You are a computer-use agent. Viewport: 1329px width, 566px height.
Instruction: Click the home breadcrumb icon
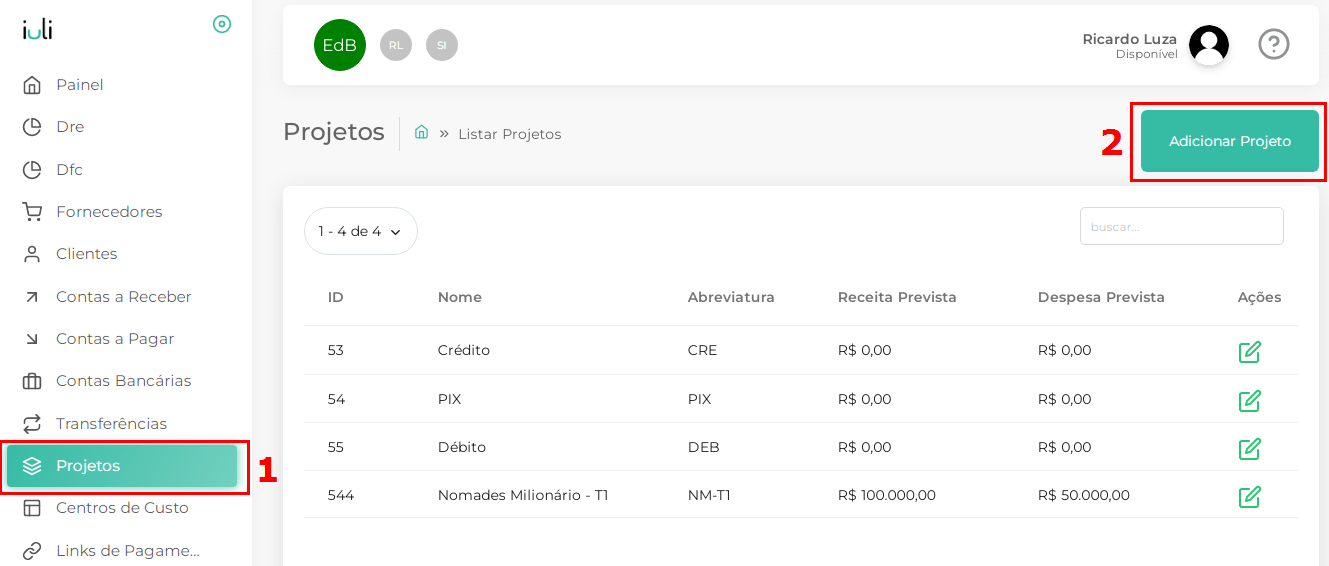click(421, 132)
